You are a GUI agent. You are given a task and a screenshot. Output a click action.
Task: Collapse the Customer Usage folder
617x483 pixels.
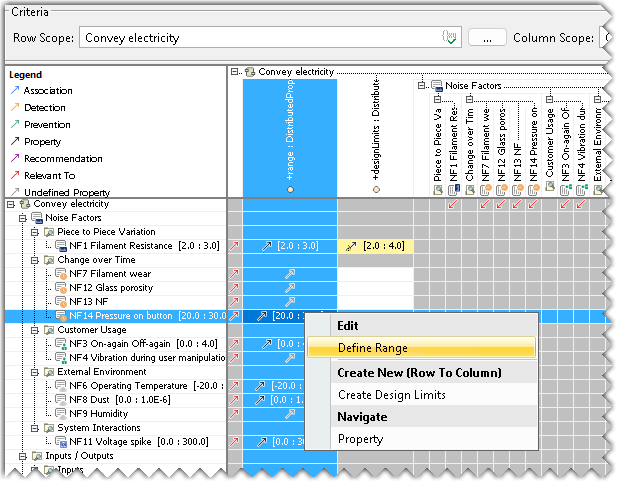(x=35, y=330)
